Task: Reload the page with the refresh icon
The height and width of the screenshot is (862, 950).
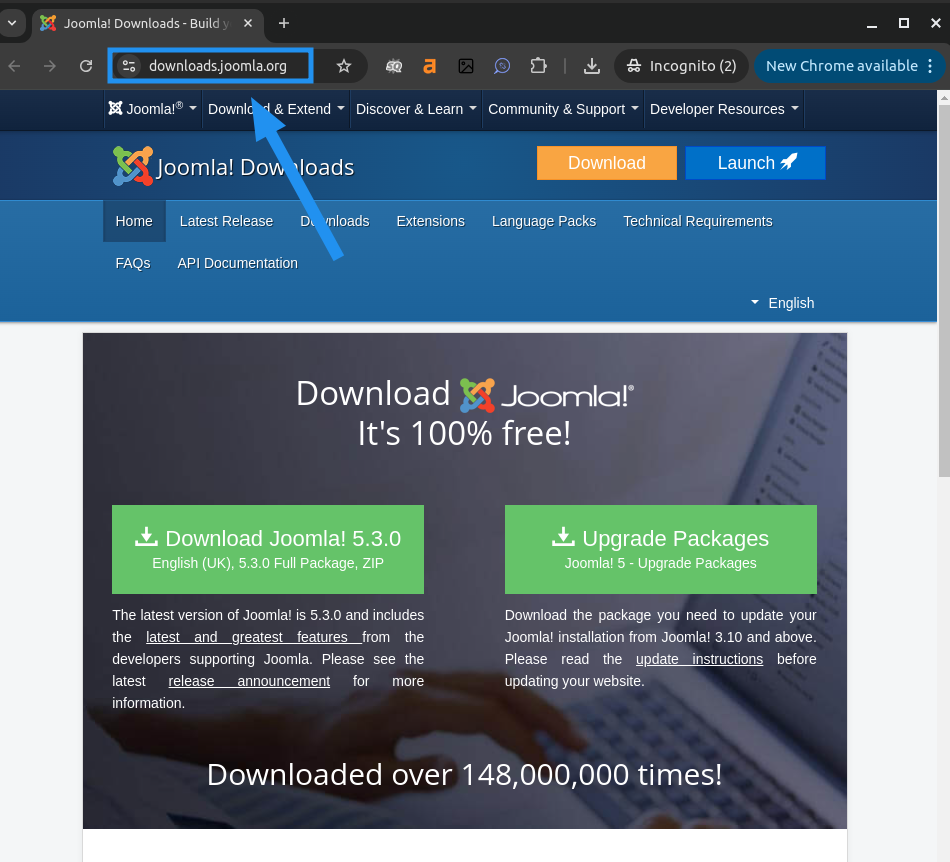Action: click(86, 66)
